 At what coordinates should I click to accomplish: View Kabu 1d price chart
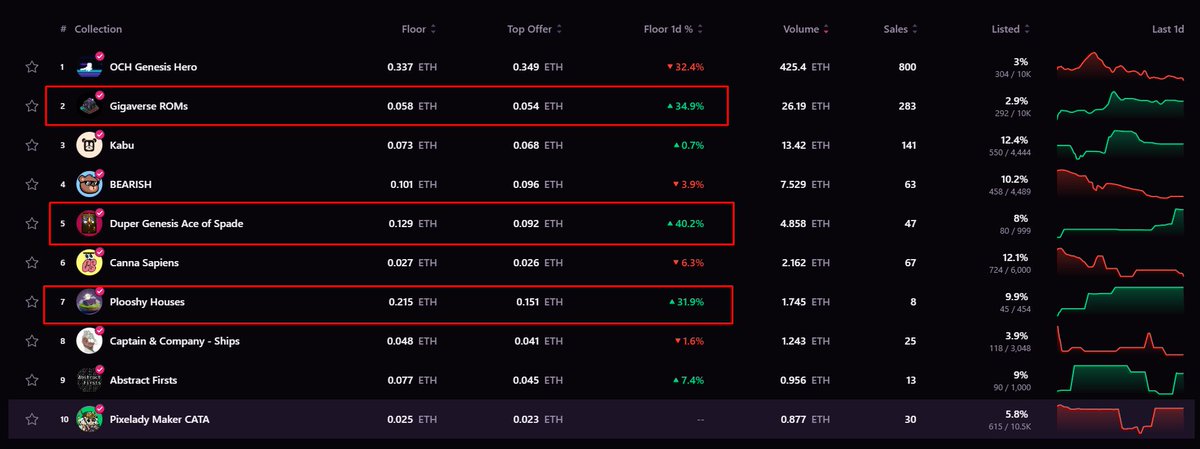(1120, 146)
